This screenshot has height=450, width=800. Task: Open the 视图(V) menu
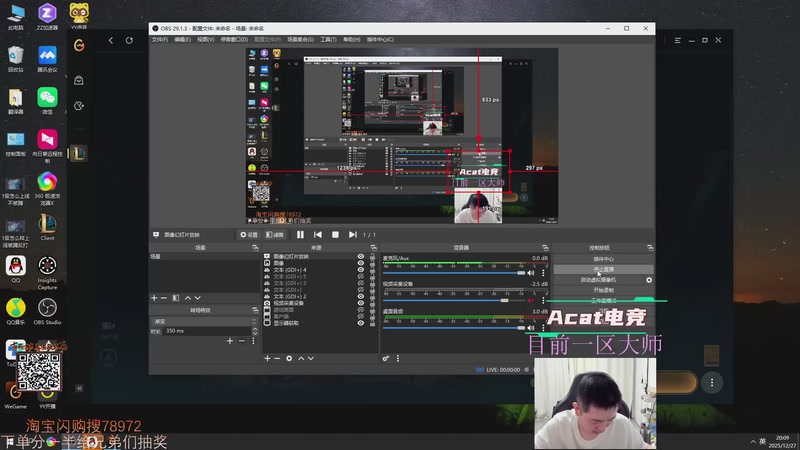[x=206, y=40]
